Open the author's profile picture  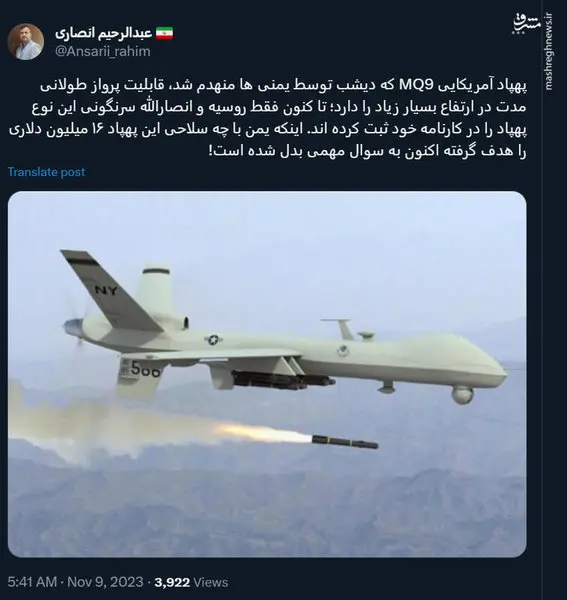[x=26, y=41]
